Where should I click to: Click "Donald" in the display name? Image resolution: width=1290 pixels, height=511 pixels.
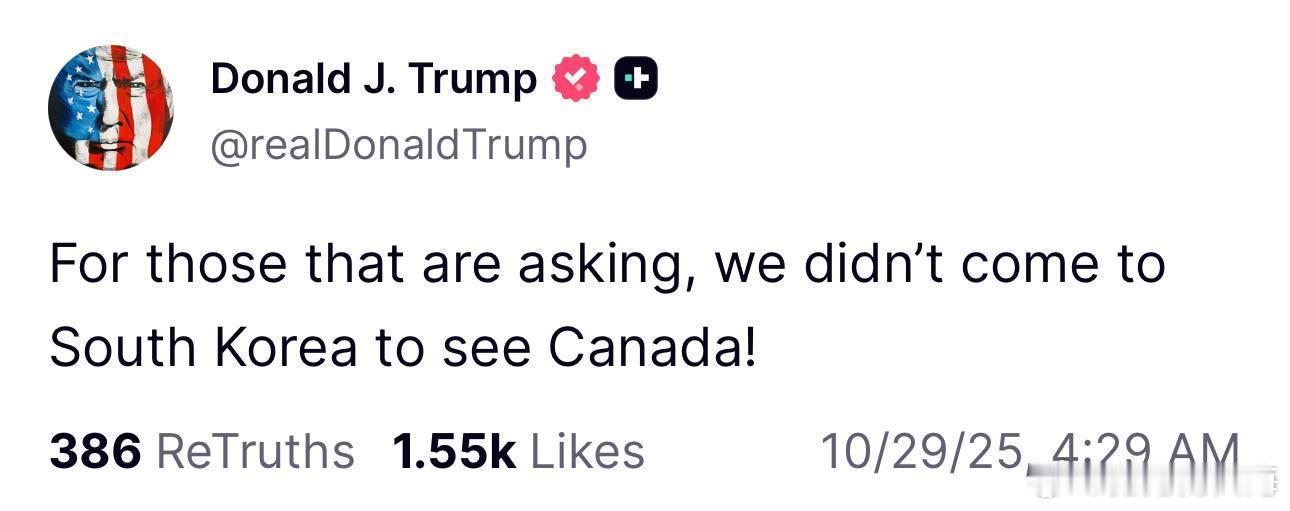tap(281, 79)
